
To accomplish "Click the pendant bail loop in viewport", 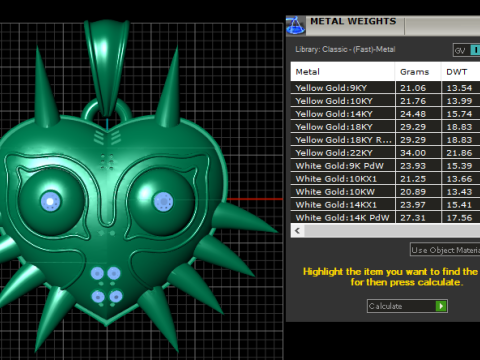I will coord(107,67).
